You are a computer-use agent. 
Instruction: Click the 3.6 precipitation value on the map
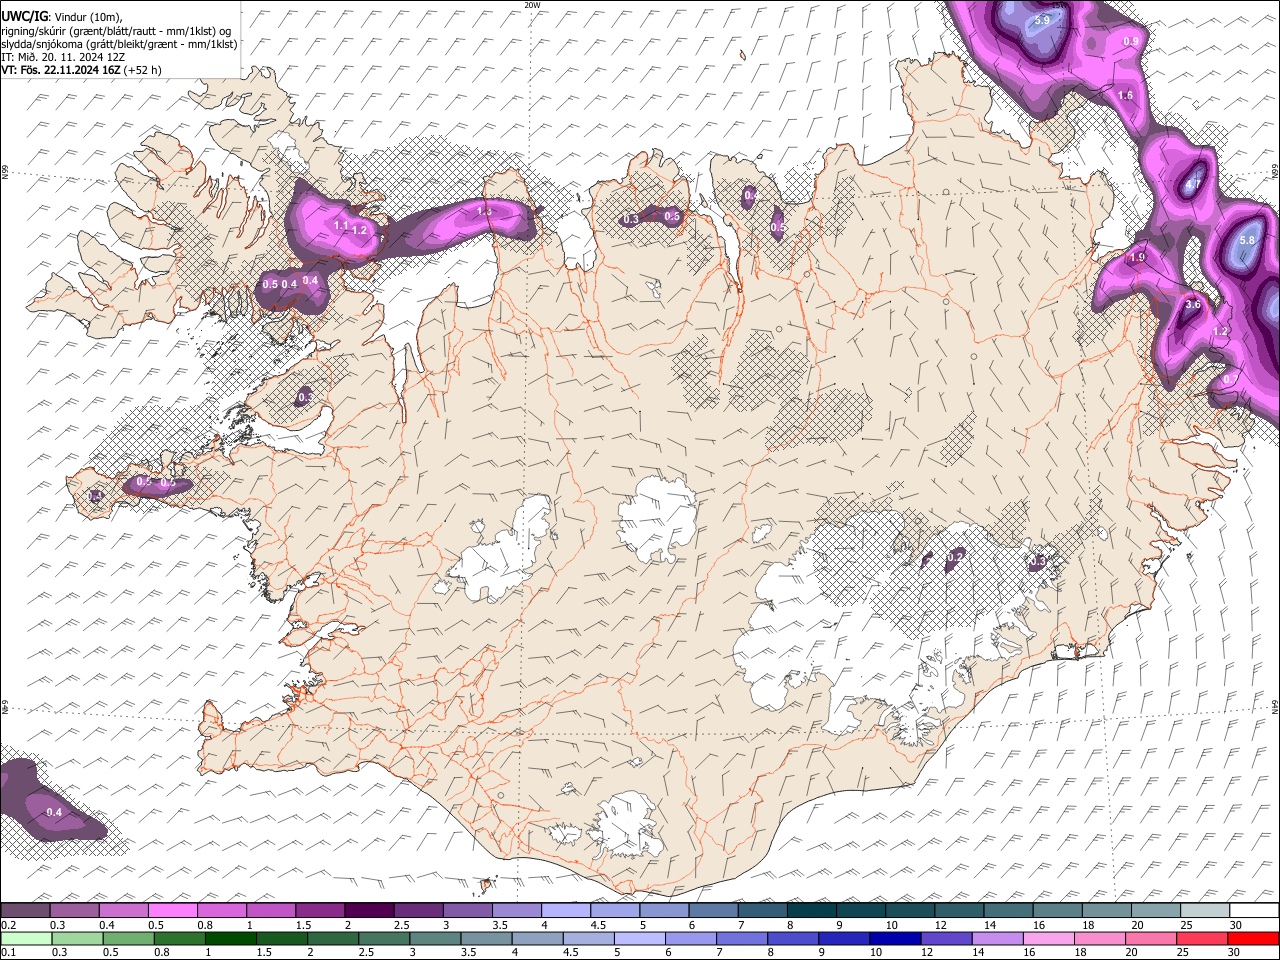(x=1192, y=305)
